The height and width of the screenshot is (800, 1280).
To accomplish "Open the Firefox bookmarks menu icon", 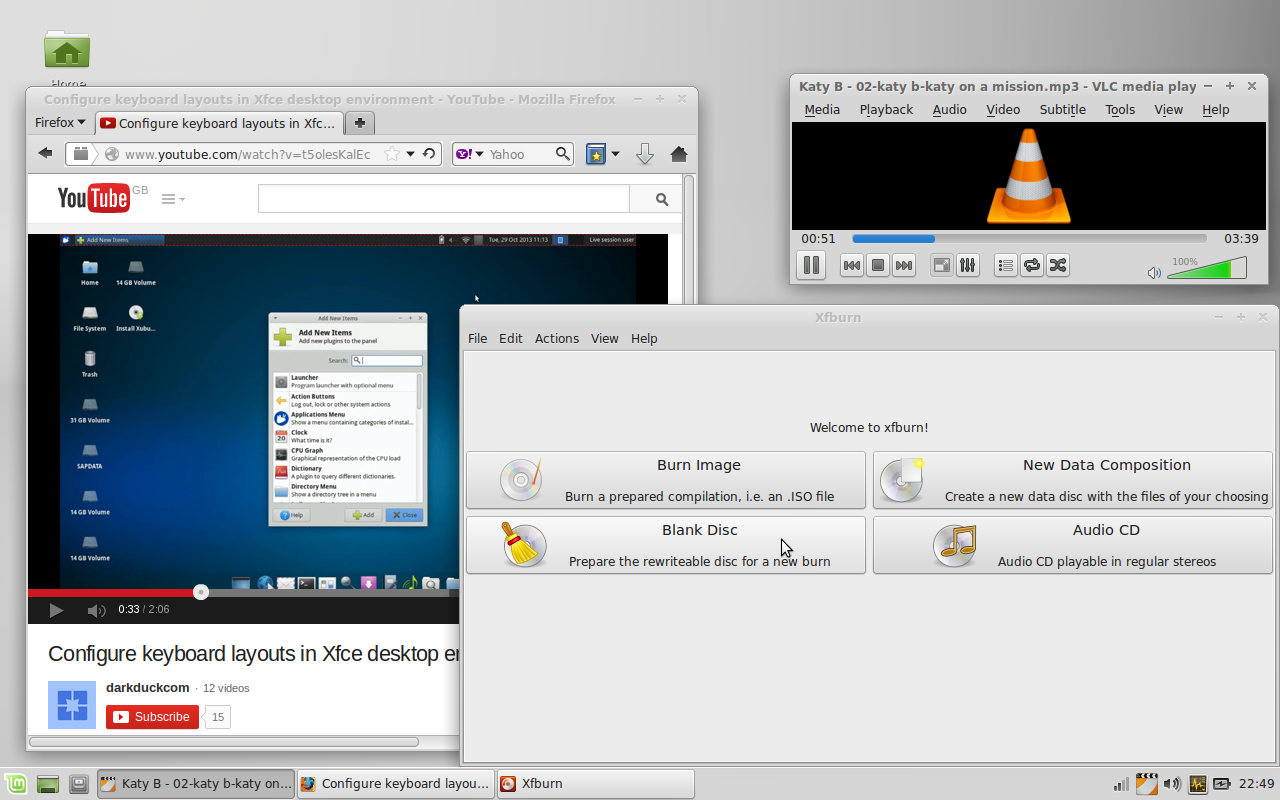I will click(596, 154).
